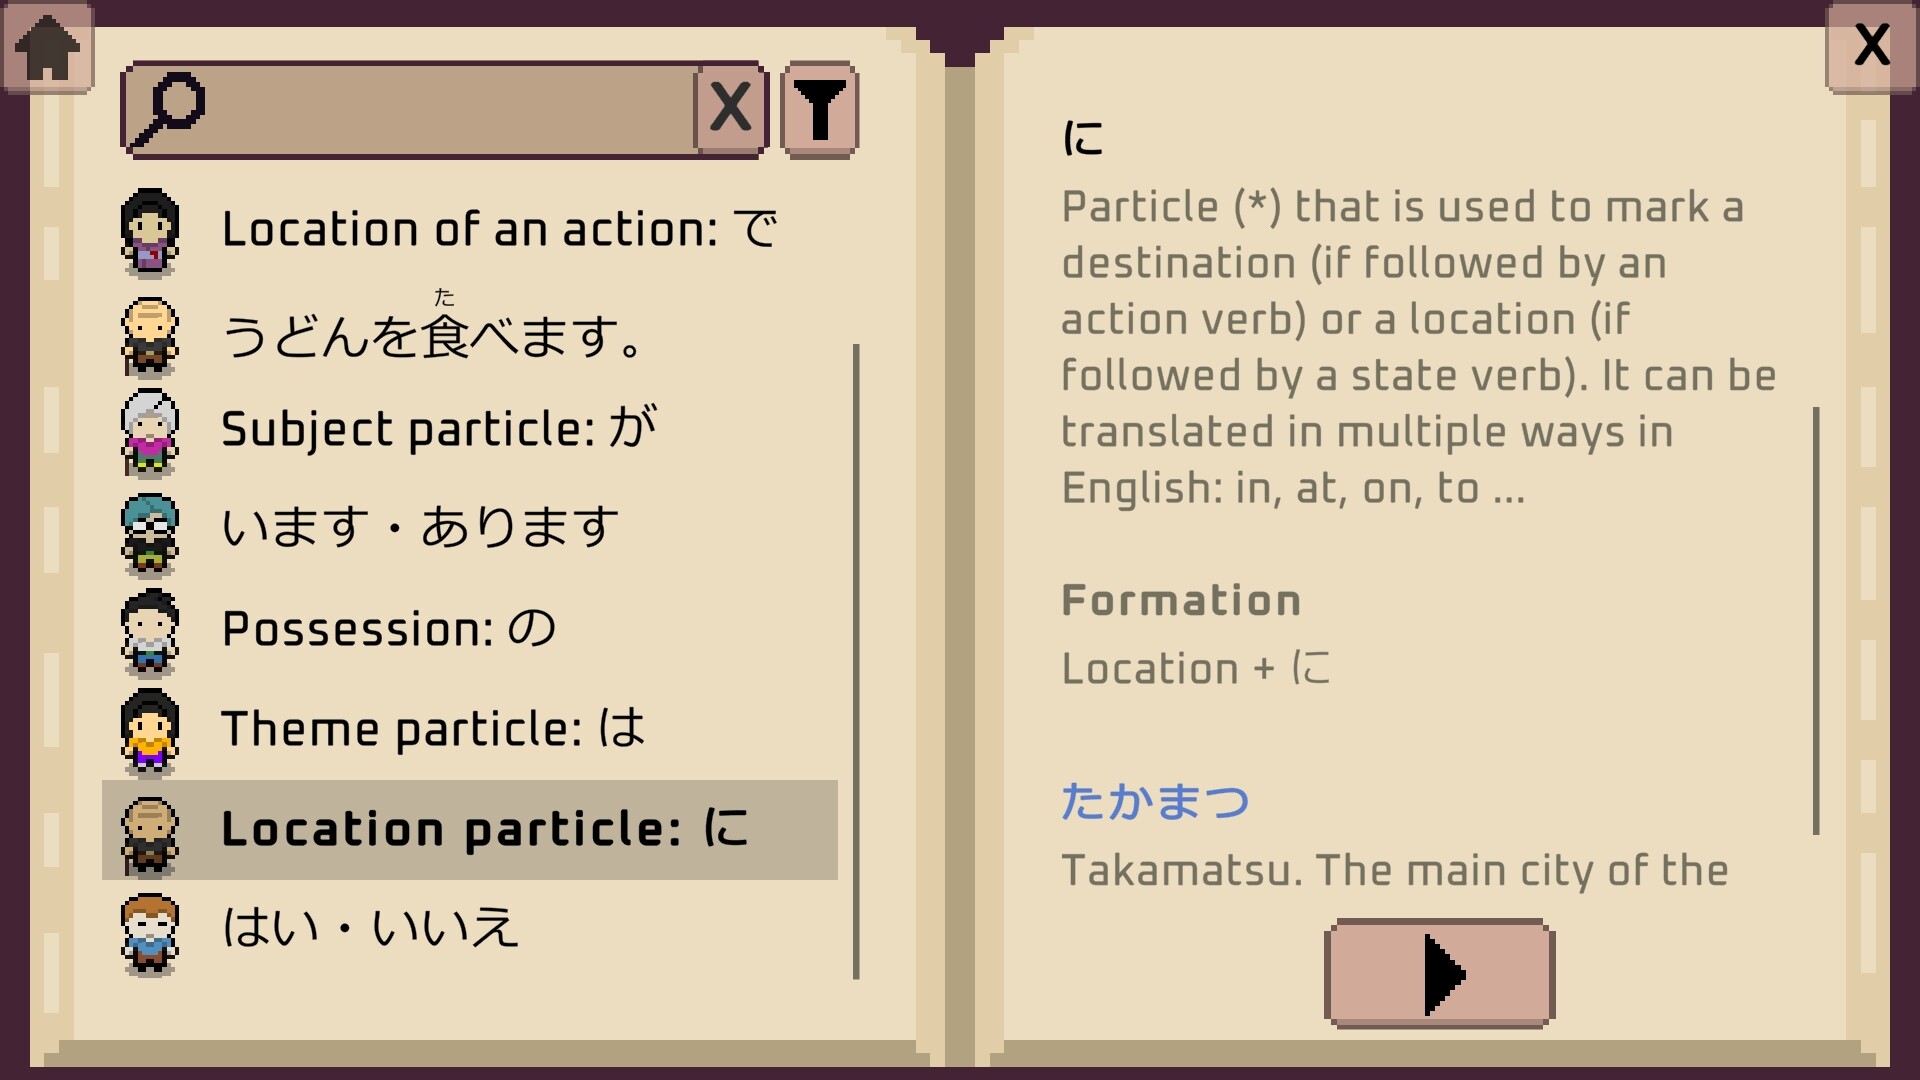Click the blue たかまつ vocabulary link
Screen dimensions: 1920x1080
click(x=1155, y=801)
